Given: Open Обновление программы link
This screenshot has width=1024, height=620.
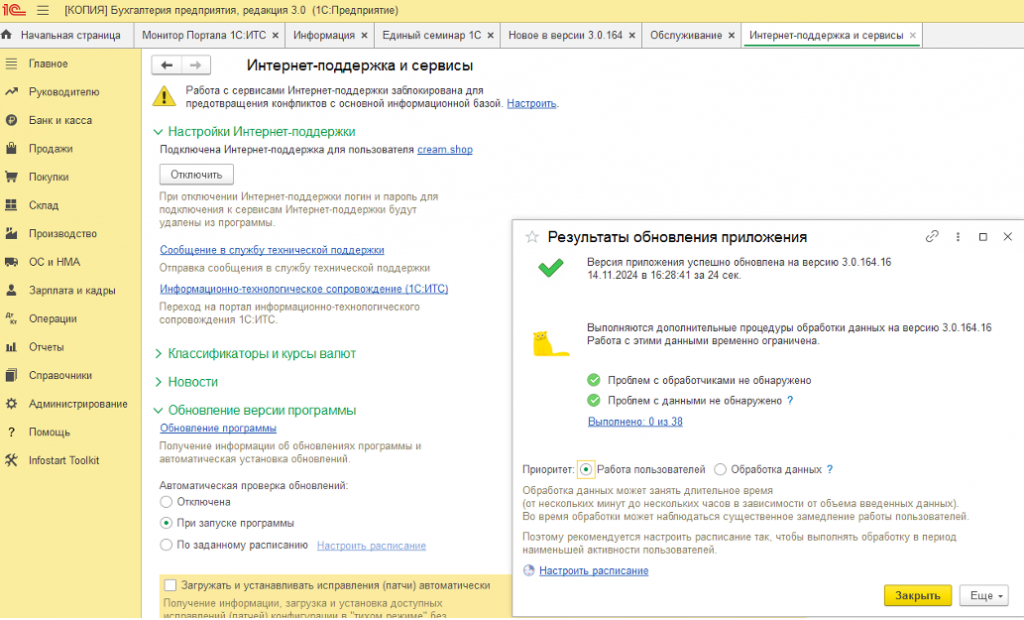Looking at the screenshot, I should point(218,428).
